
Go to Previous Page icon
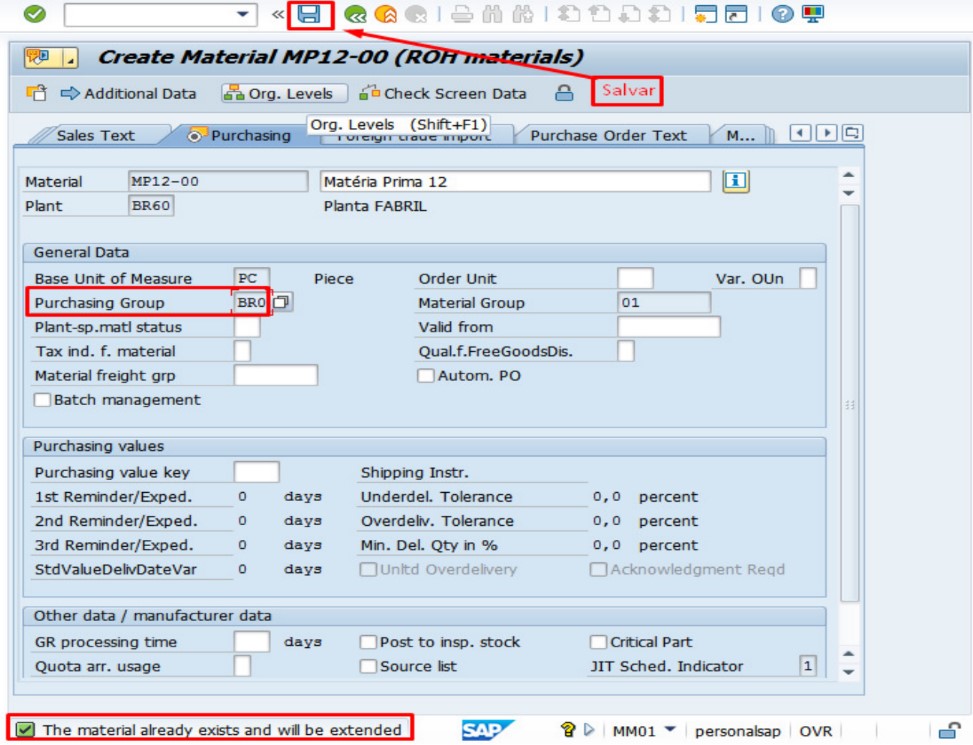coord(599,14)
